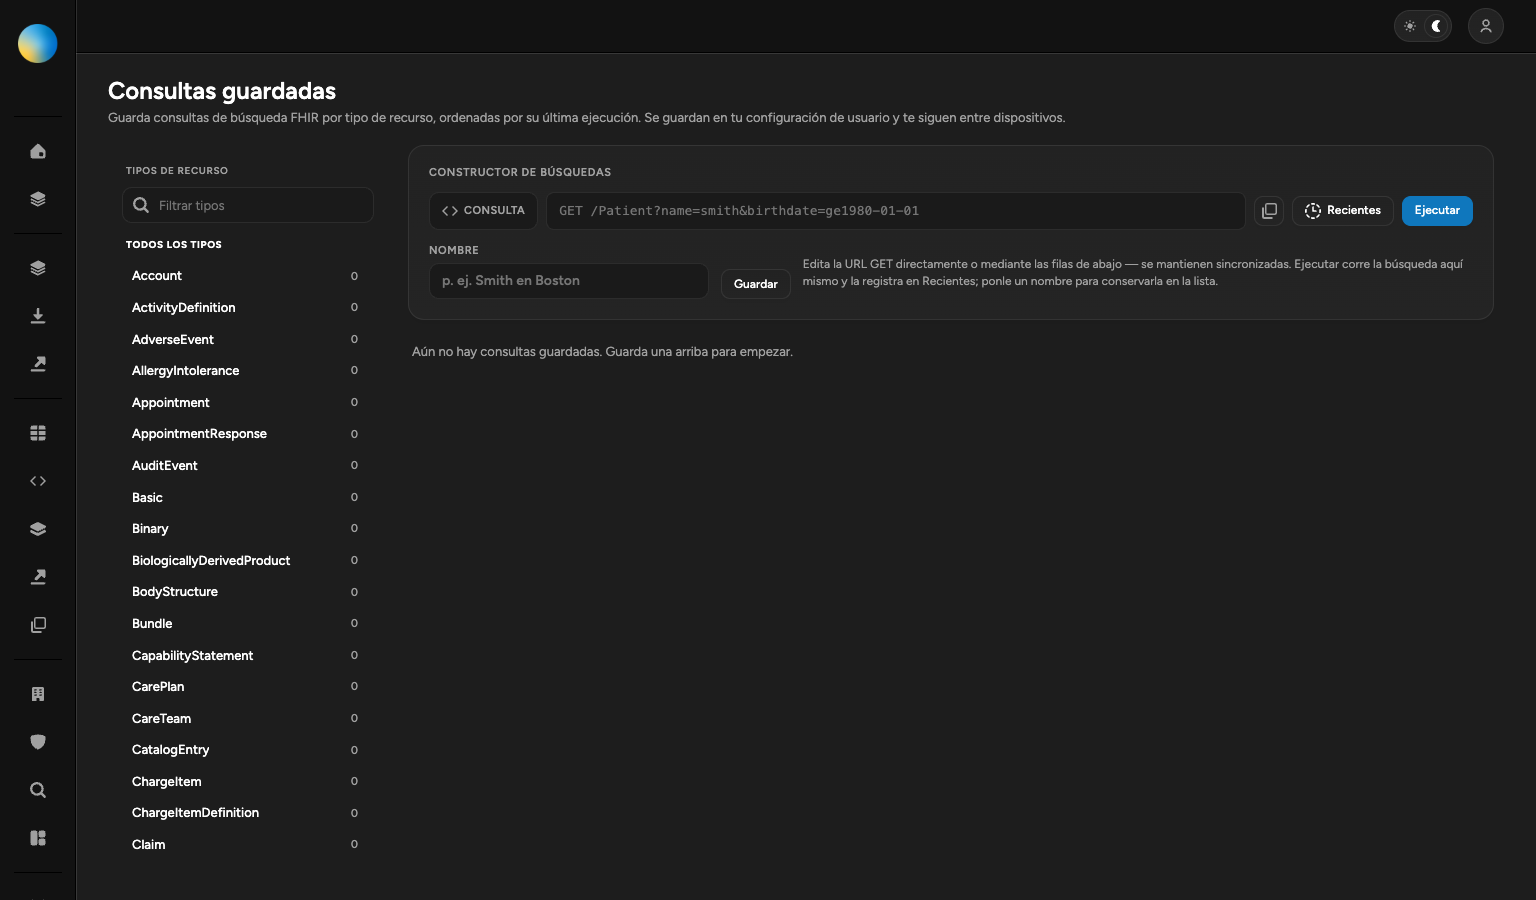The width and height of the screenshot is (1536, 900).
Task: Open the home icon in the sidebar
Action: (x=38, y=151)
